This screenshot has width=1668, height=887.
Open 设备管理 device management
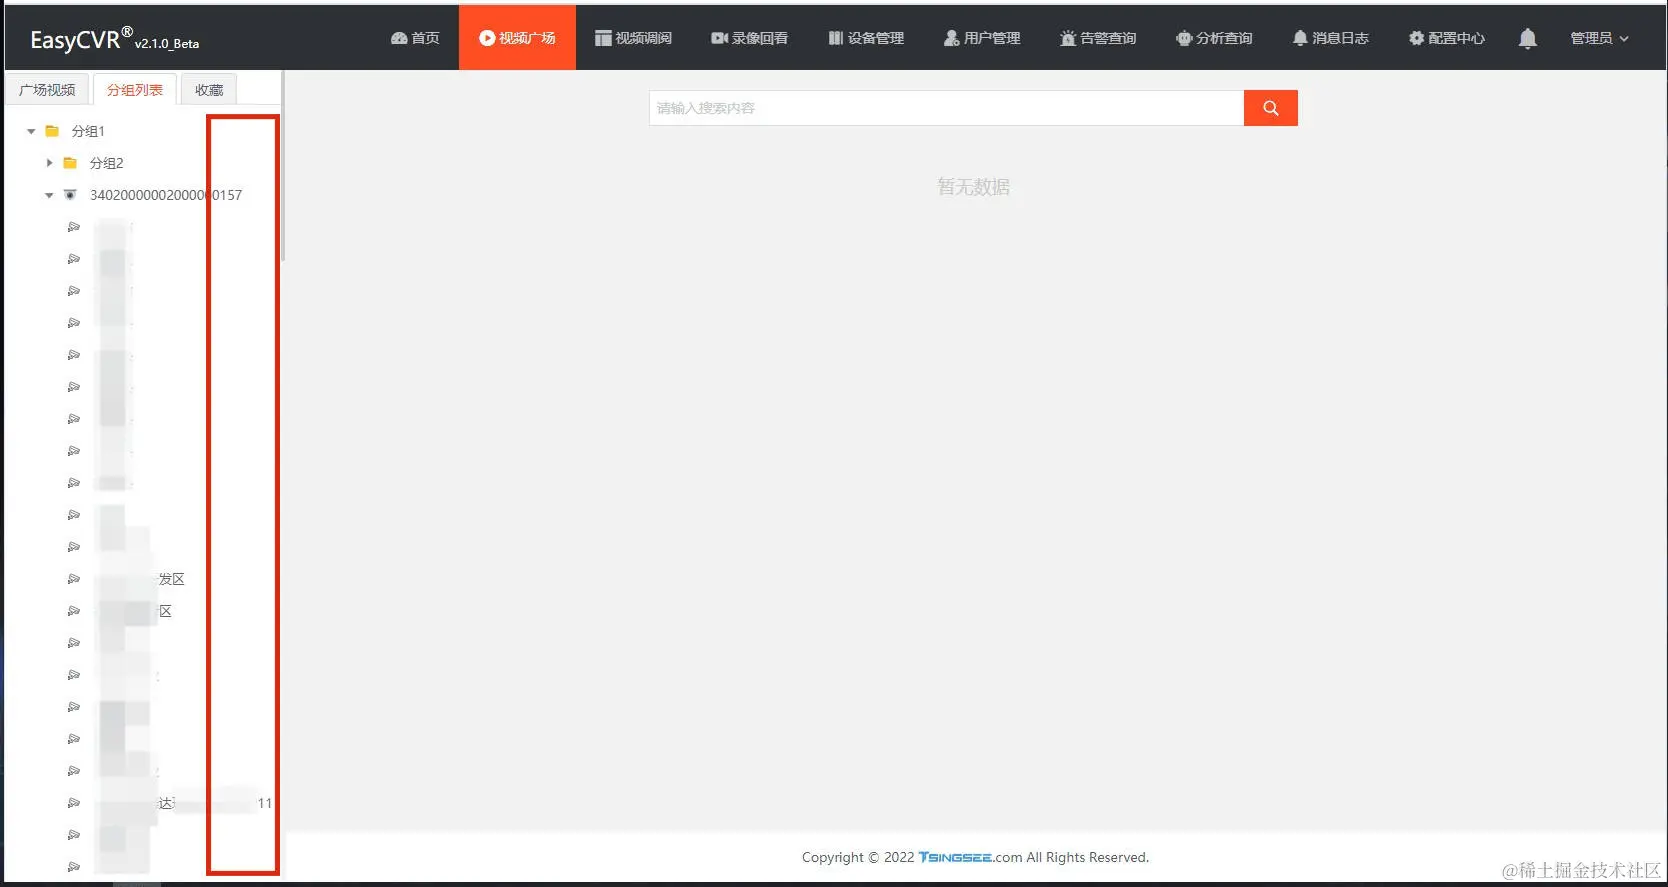point(866,38)
